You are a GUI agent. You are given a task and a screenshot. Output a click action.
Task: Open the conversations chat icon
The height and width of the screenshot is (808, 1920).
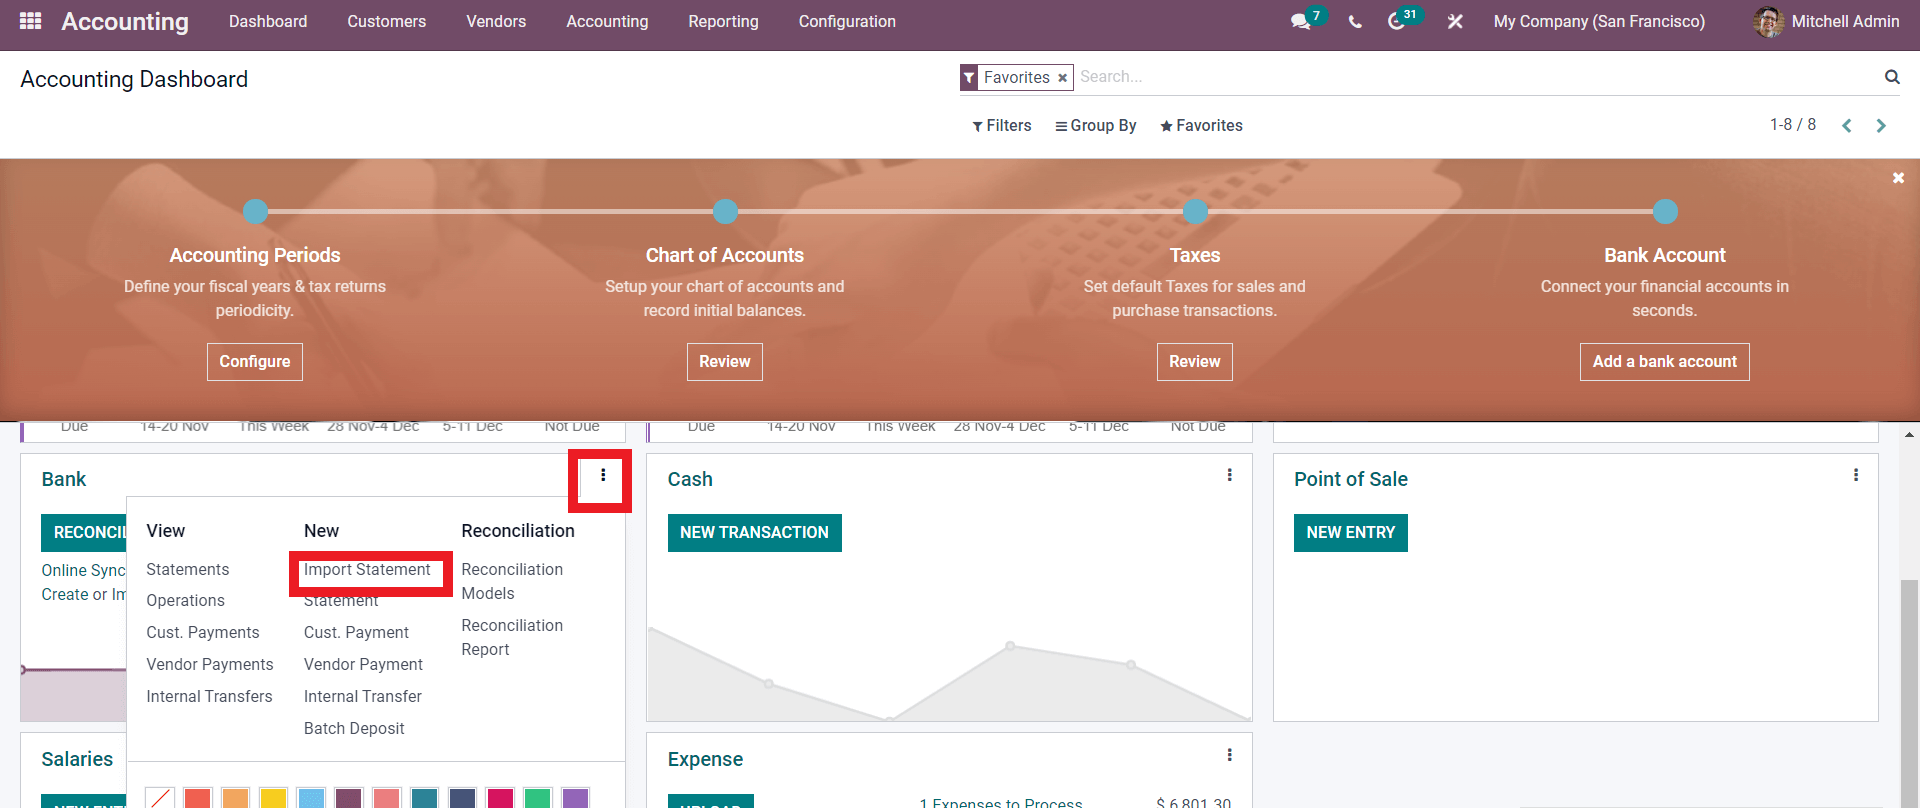click(1300, 21)
